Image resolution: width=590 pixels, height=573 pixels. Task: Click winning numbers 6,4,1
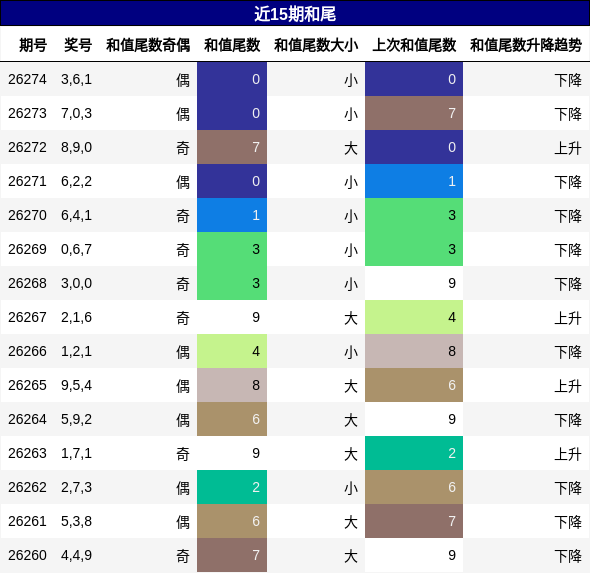(x=76, y=215)
